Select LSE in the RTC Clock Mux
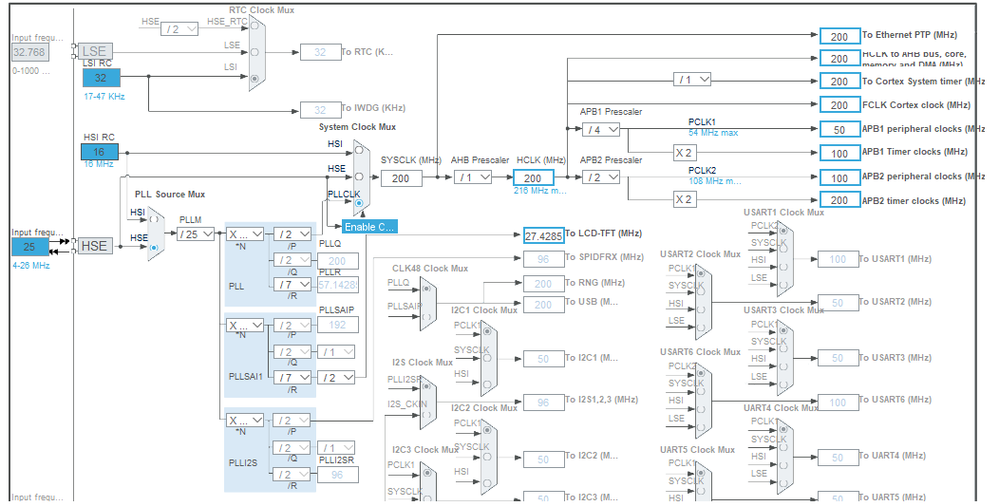The height and width of the screenshot is (504, 999). 255,52
